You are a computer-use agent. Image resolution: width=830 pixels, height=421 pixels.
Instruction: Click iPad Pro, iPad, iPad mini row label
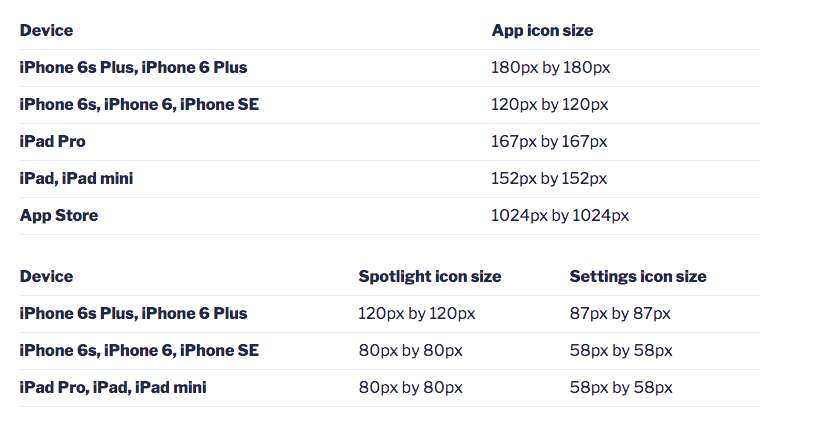click(x=113, y=388)
